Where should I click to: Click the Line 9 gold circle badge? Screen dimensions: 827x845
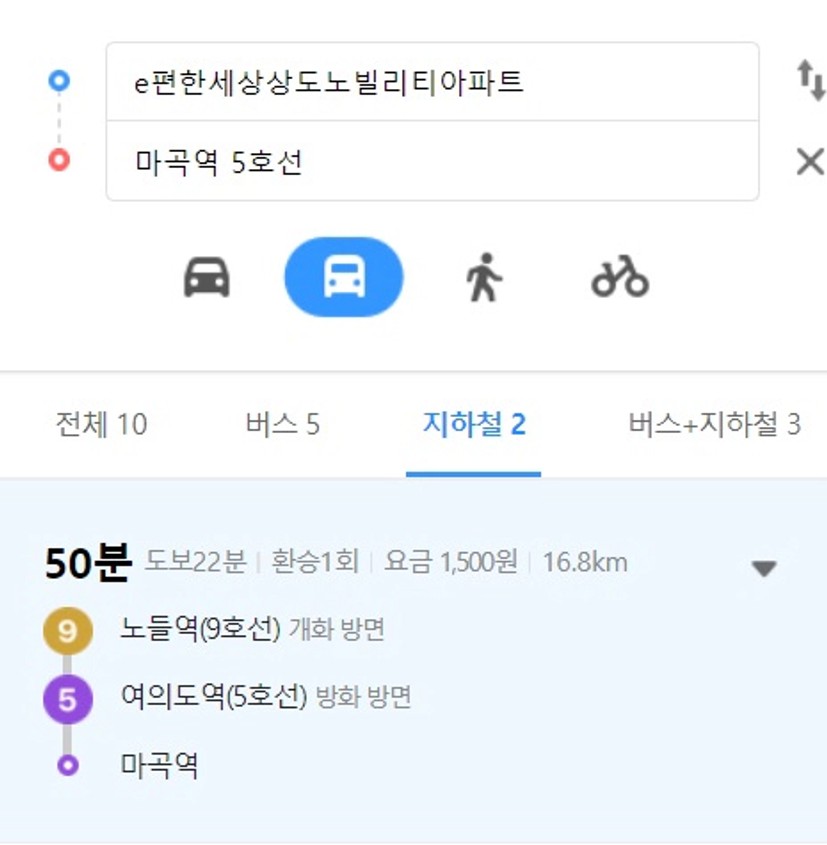pyautogui.click(x=68, y=631)
